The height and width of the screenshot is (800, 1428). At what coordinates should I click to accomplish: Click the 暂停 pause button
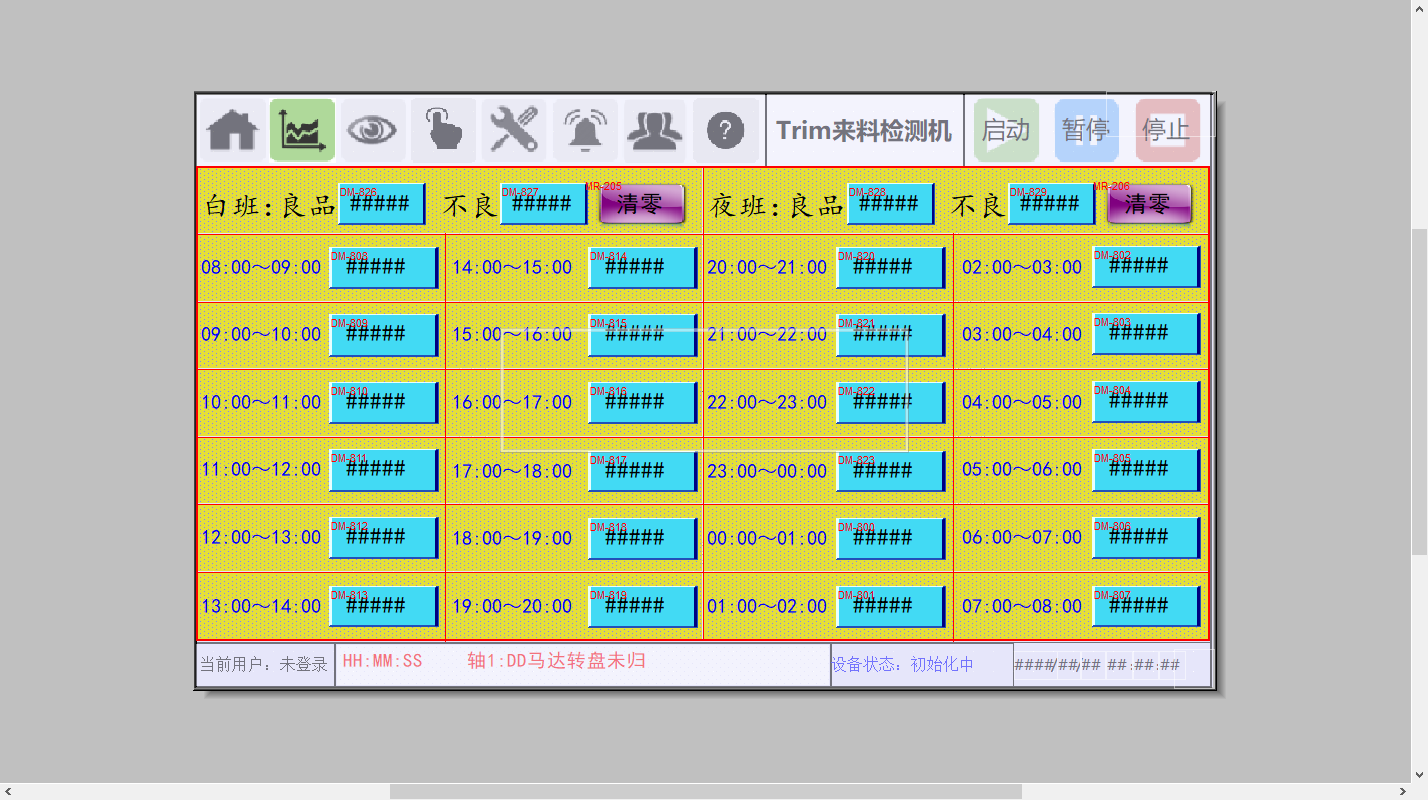click(x=1086, y=130)
